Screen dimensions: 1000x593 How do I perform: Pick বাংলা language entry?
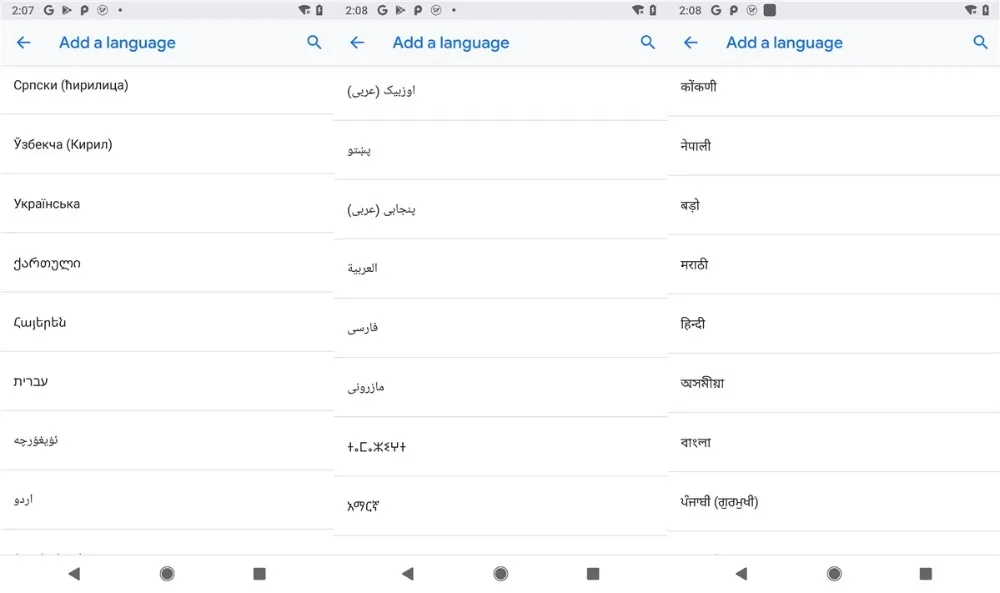tap(834, 443)
